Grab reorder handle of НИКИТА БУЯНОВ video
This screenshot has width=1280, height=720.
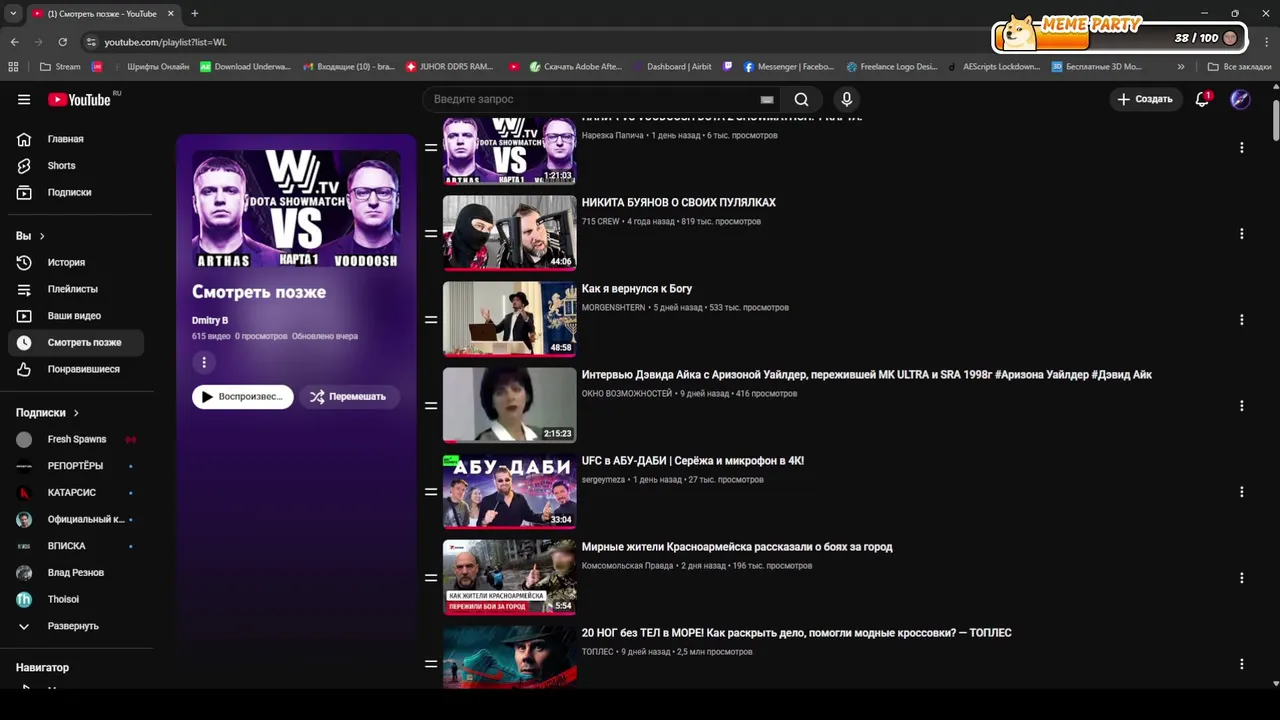click(431, 234)
